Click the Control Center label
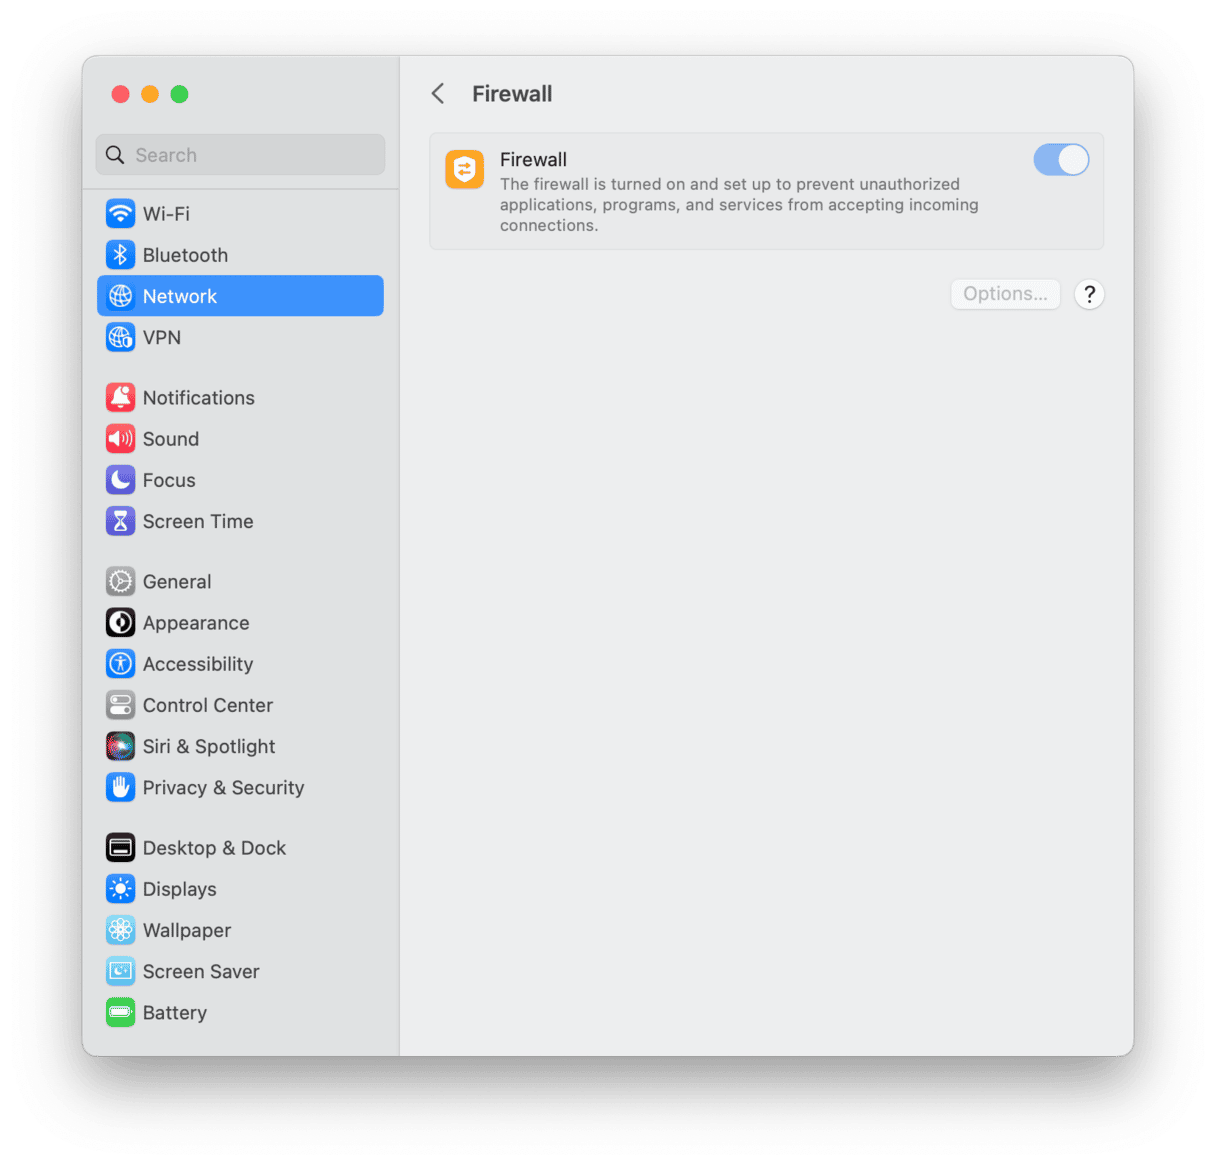 208,705
